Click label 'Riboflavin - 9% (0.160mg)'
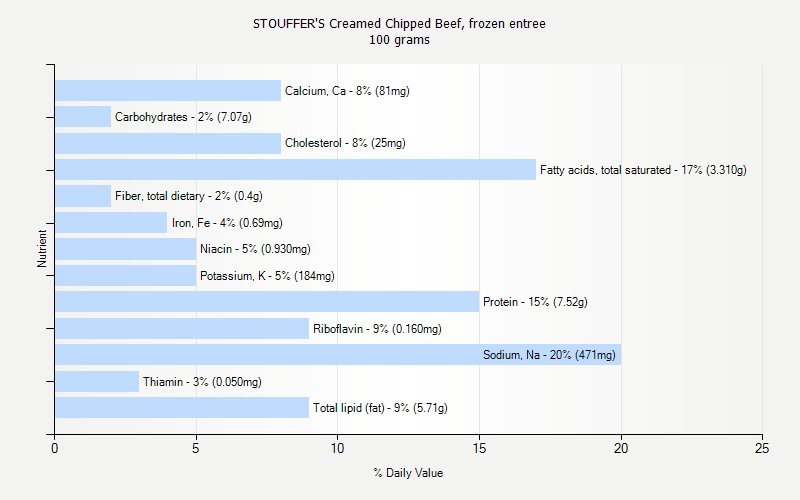This screenshot has height=500, width=800. tap(377, 329)
